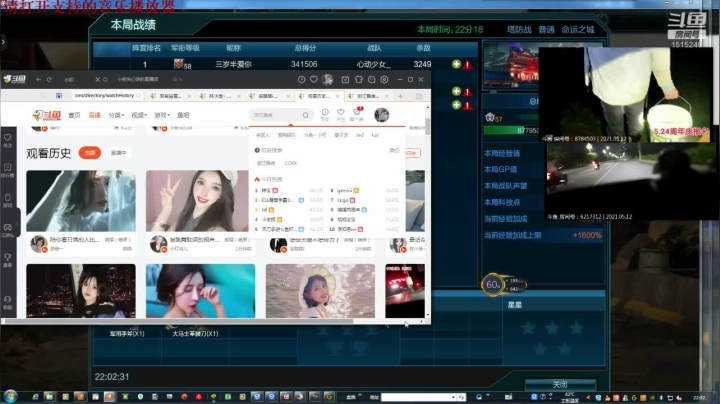Go to 直播 in page navigation
This screenshot has height=404, width=720.
pyautogui.click(x=95, y=115)
